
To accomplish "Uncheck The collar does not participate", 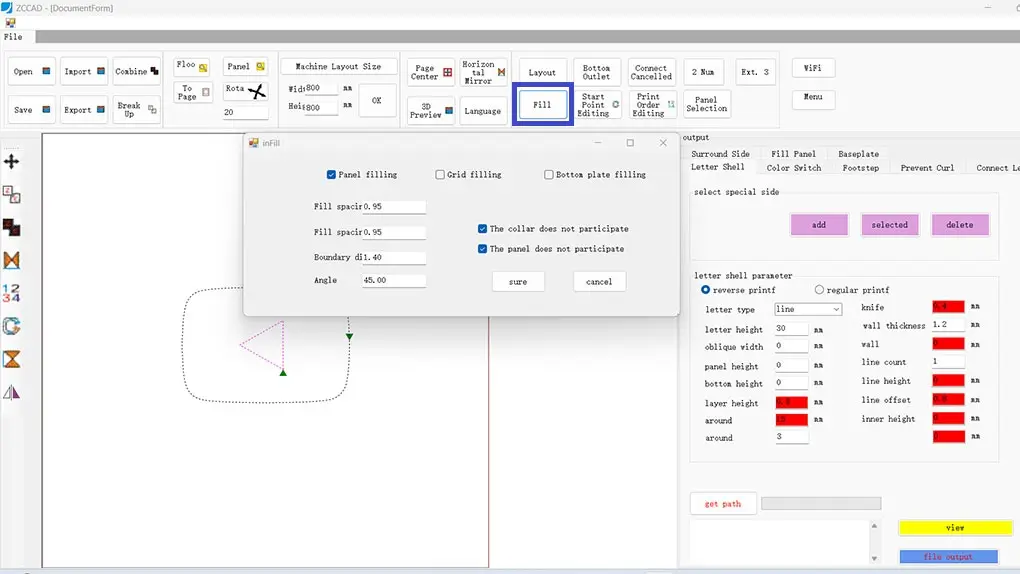I will [482, 228].
